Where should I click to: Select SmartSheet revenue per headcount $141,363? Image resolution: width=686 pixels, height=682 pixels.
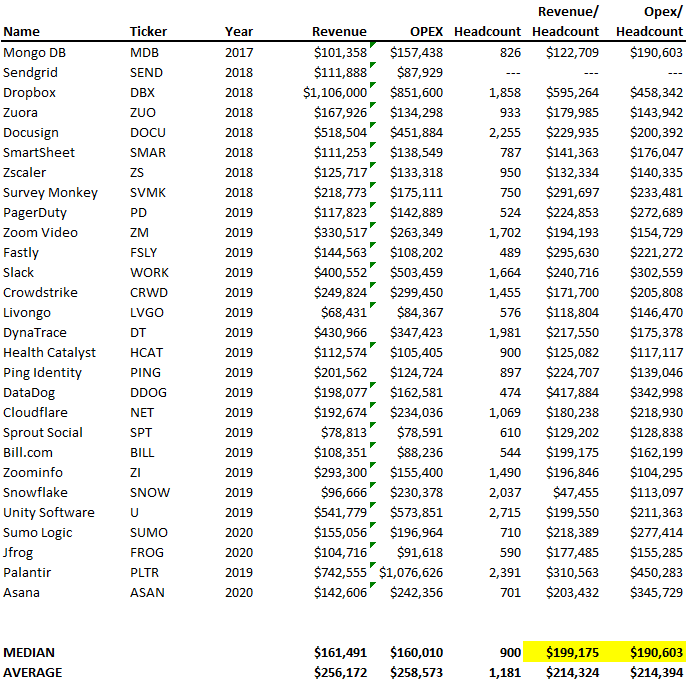(x=572, y=153)
